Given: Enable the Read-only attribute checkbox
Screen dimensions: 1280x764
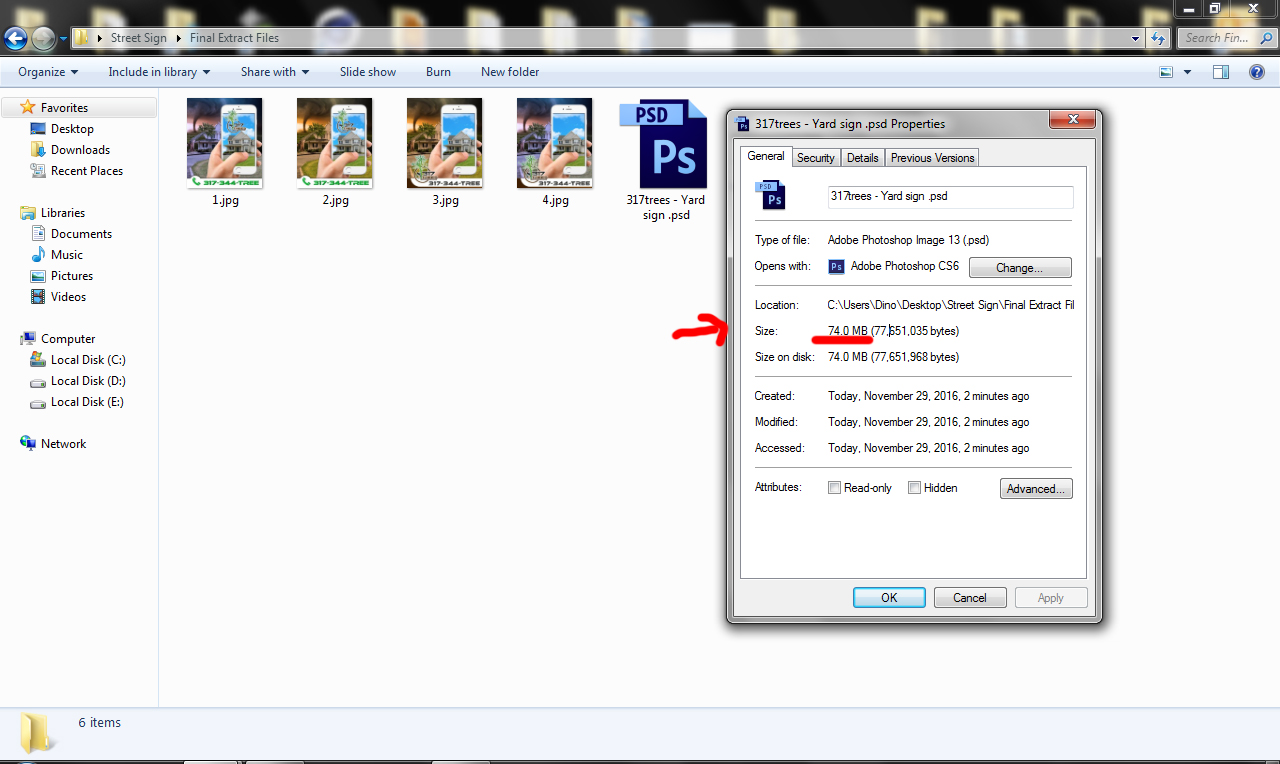Looking at the screenshot, I should 835,488.
